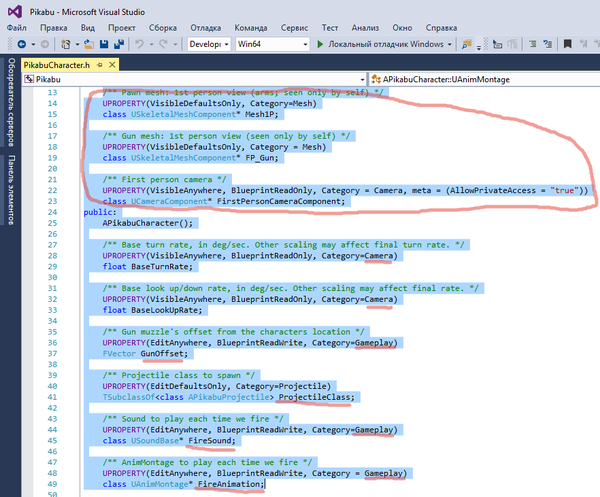Screen dimensions: 600x497
Task: Close the PikabuCharacter.h tab
Action: click(113, 65)
